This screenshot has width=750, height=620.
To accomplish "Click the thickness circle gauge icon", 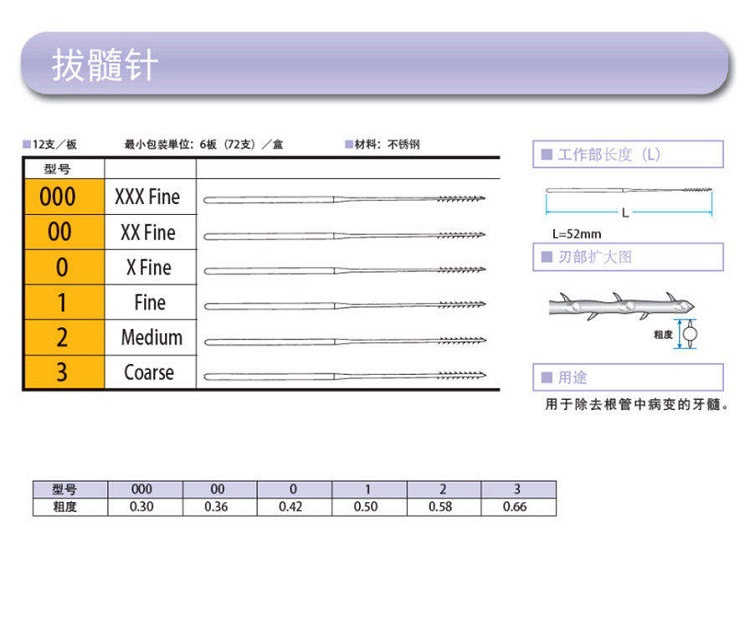I will 689,333.
